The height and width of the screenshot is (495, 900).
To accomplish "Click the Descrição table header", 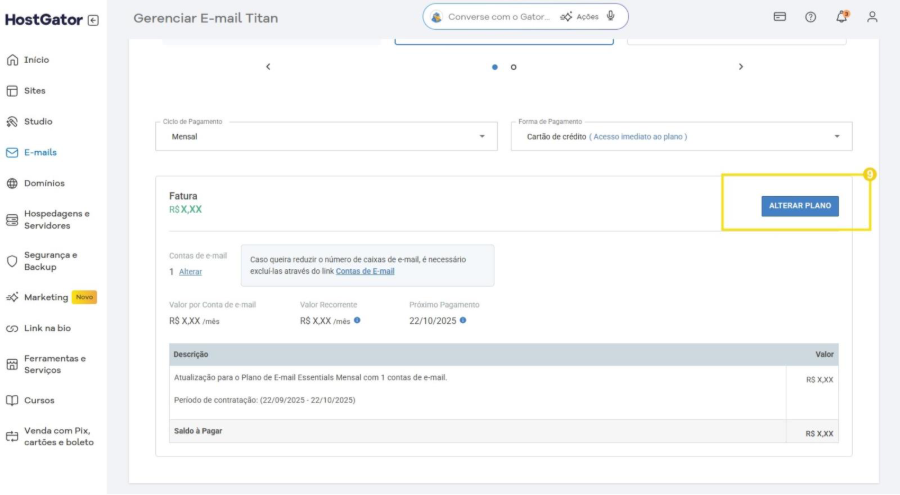I will point(191,354).
